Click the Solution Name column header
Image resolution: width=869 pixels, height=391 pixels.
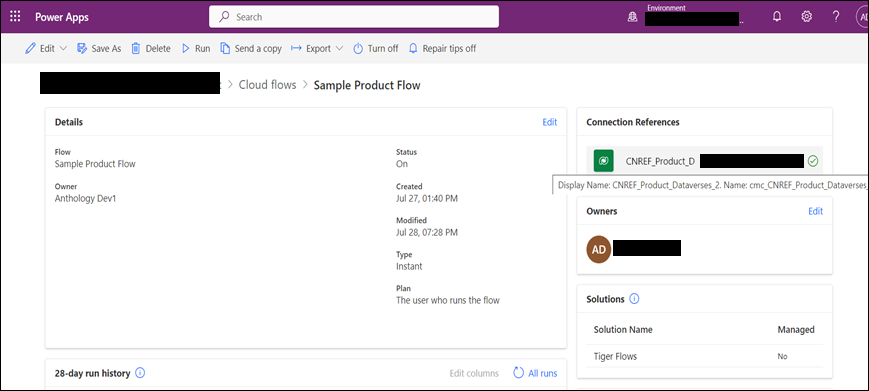point(623,330)
